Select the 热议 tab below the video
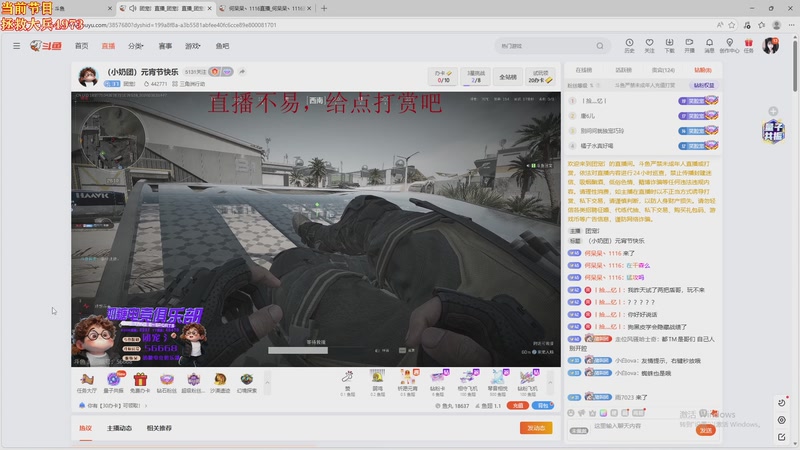Image resolution: width=800 pixels, height=450 pixels. pos(85,428)
